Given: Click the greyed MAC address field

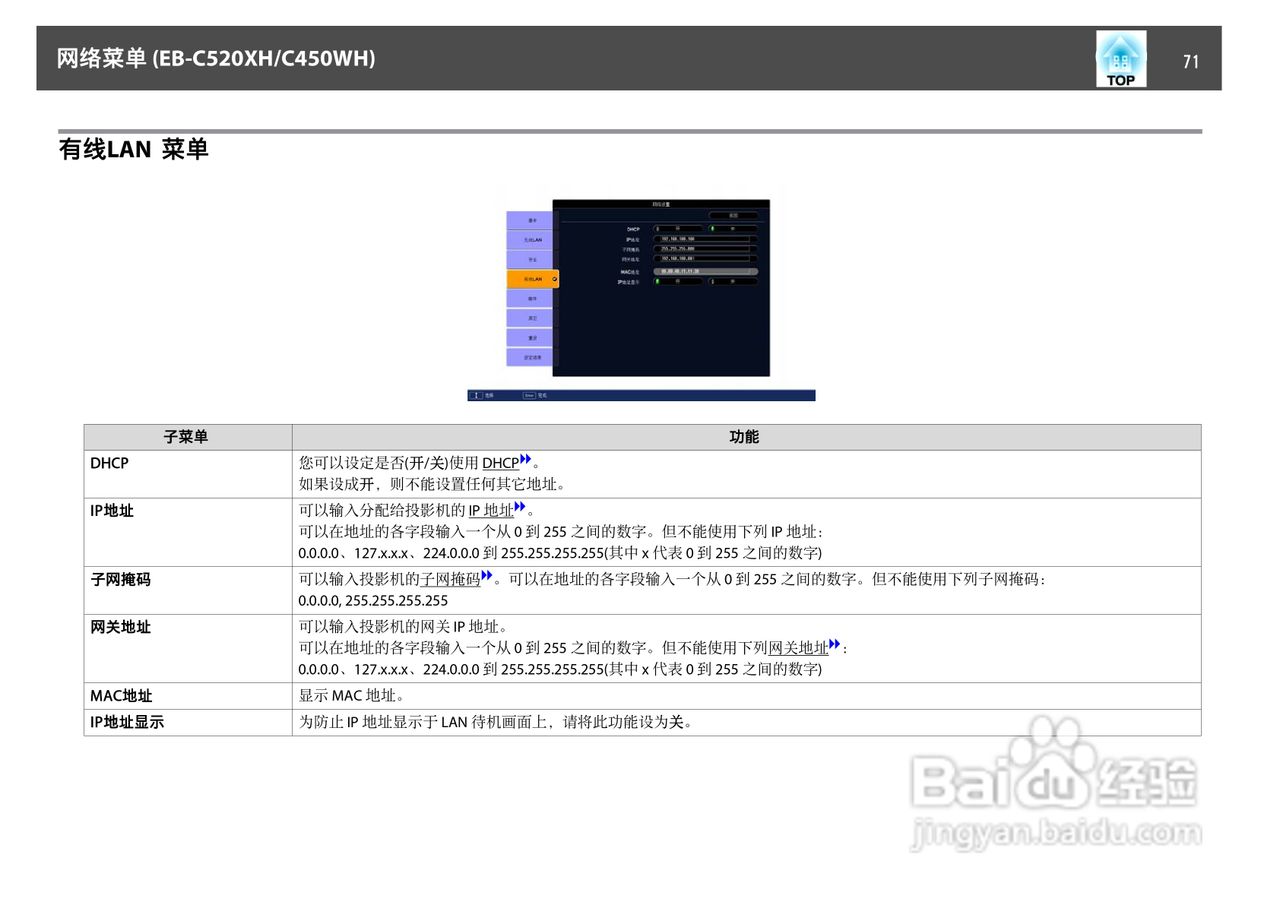Looking at the screenshot, I should point(706,271).
